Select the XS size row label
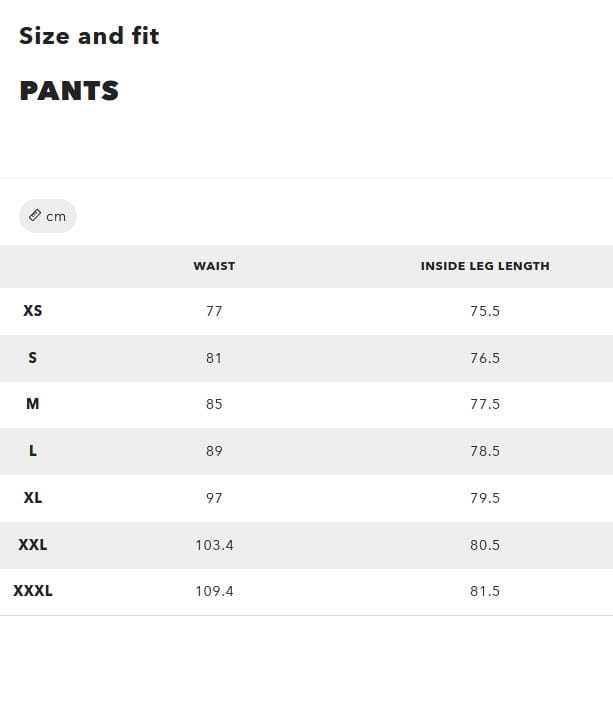The width and height of the screenshot is (613, 713). point(33,311)
